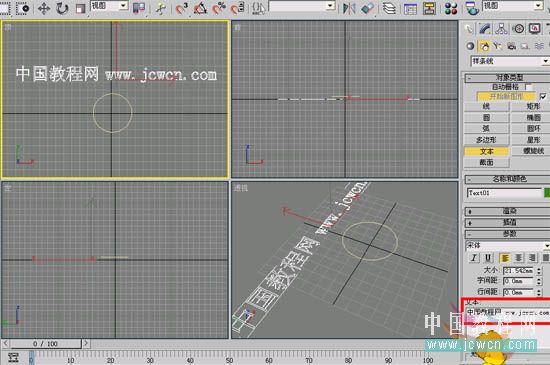Select the Scale tool in the toolbar

(80, 8)
